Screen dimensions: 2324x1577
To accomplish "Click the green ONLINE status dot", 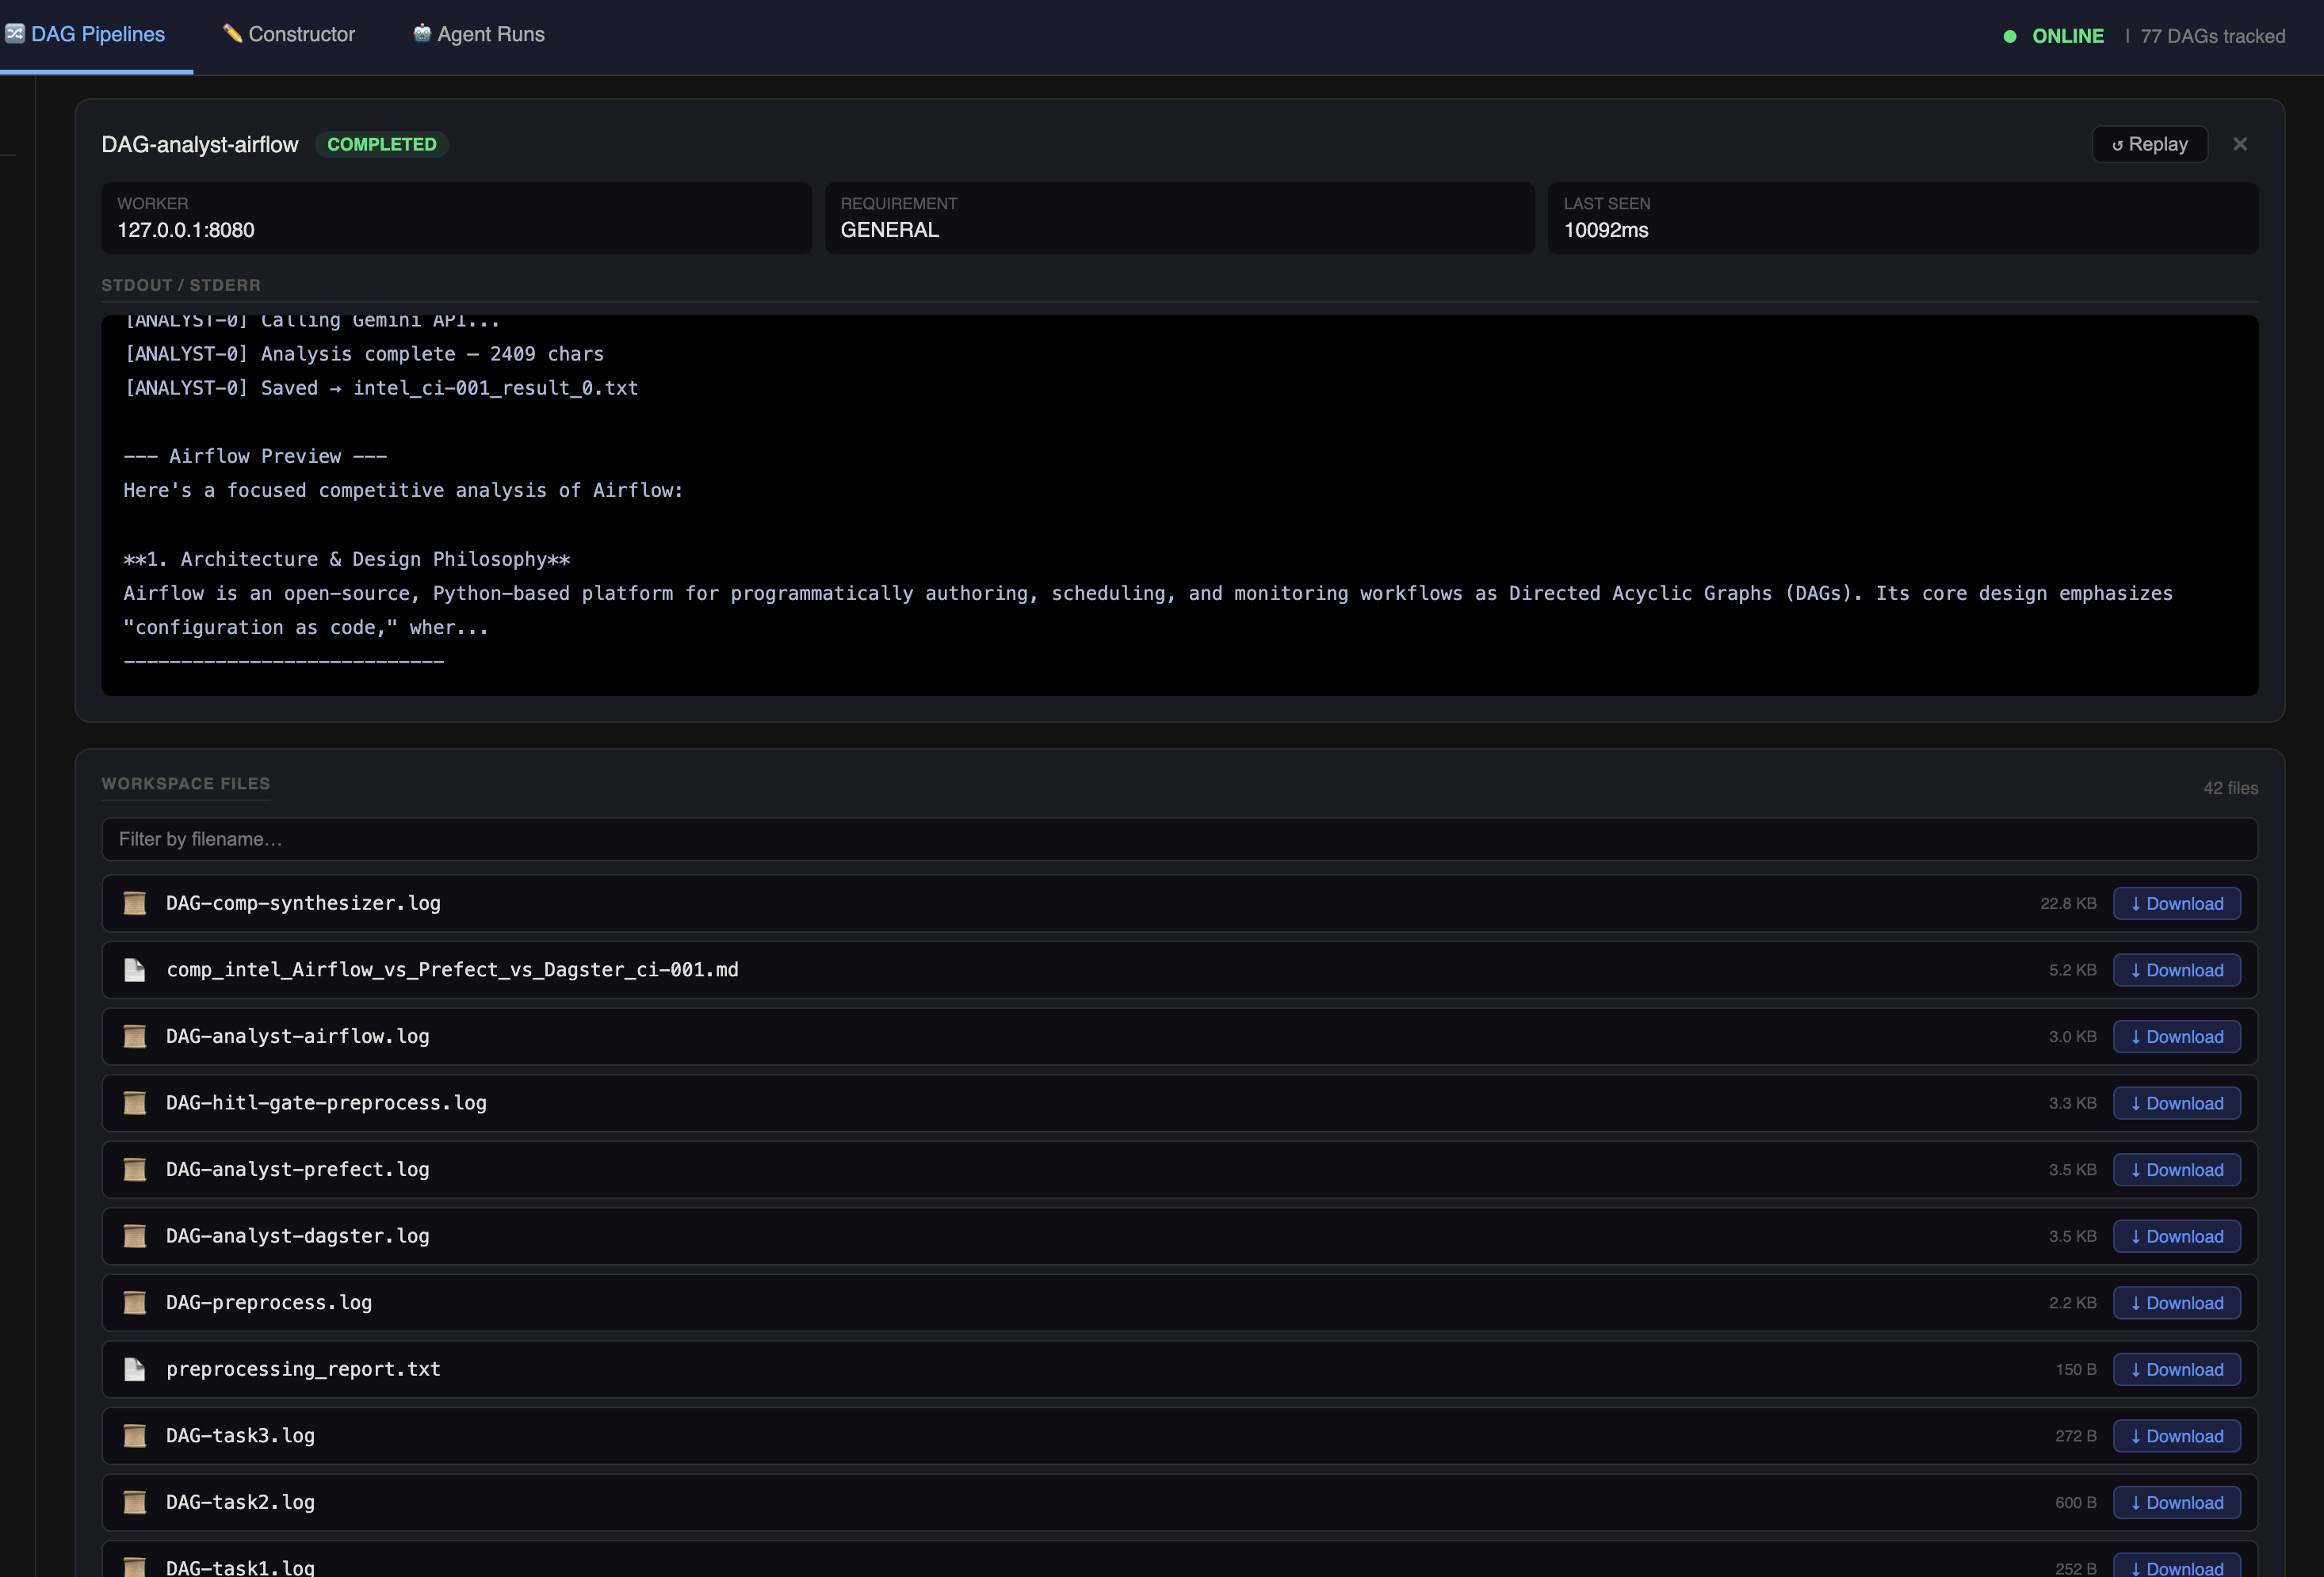I will (x=2010, y=36).
